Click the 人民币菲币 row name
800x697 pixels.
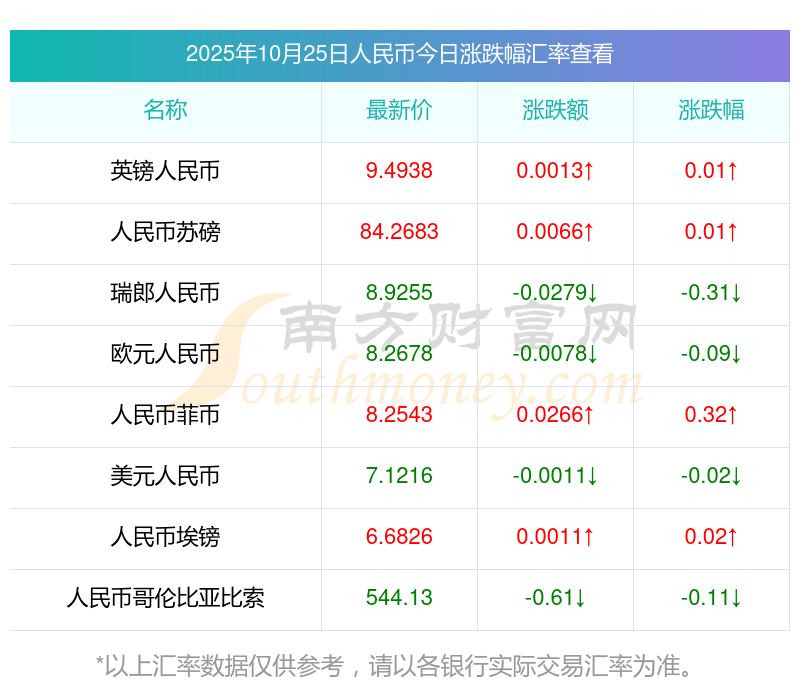tap(165, 415)
